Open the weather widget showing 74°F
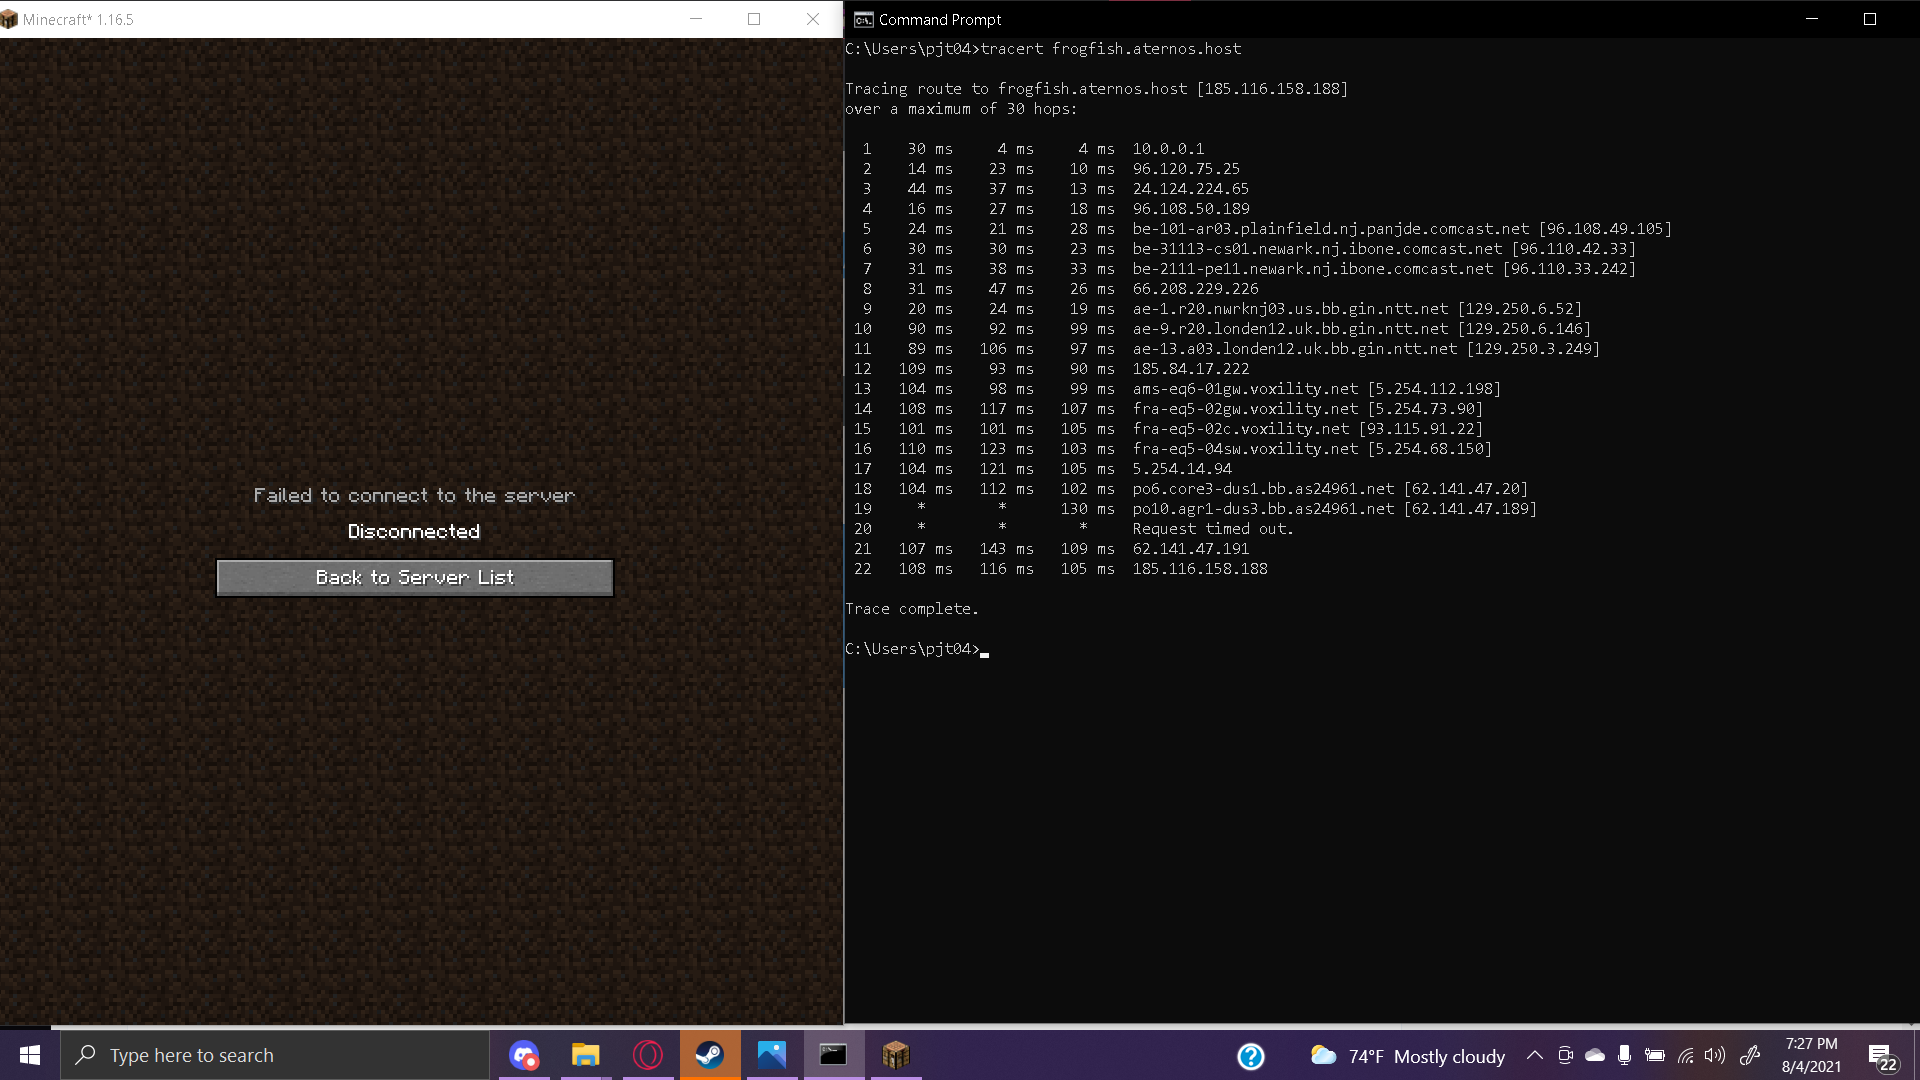This screenshot has width=1920, height=1080. [x=1408, y=1056]
